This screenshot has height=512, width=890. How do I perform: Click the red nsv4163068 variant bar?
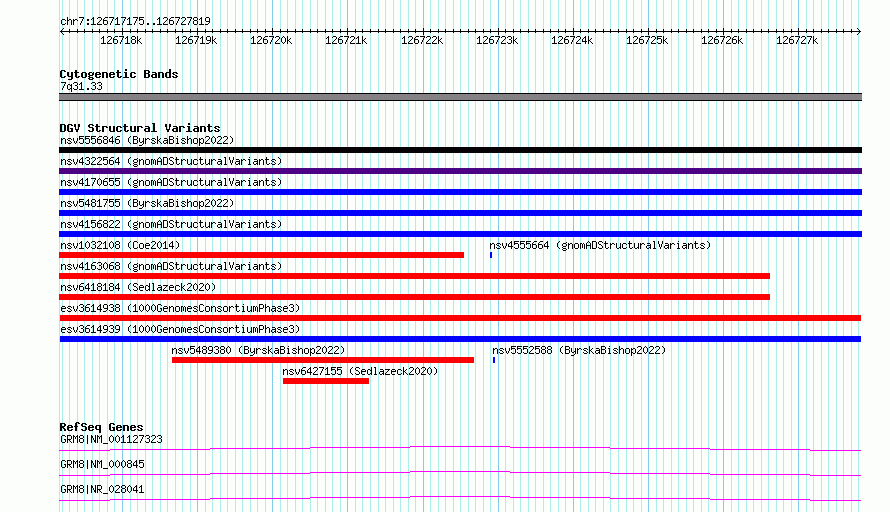414,276
